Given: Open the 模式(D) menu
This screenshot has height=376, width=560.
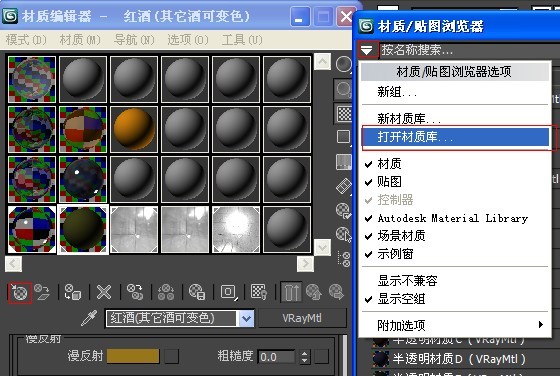Looking at the screenshot, I should tap(26, 40).
